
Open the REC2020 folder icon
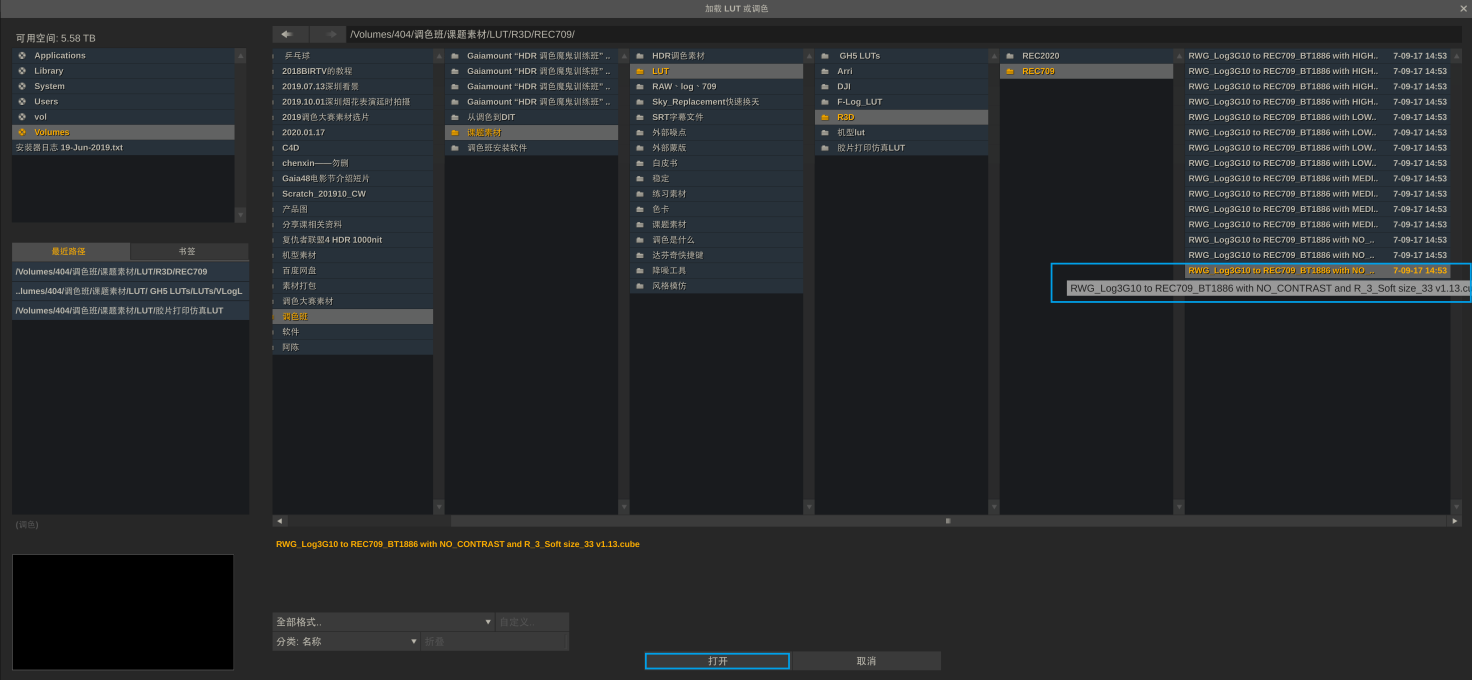(1010, 56)
